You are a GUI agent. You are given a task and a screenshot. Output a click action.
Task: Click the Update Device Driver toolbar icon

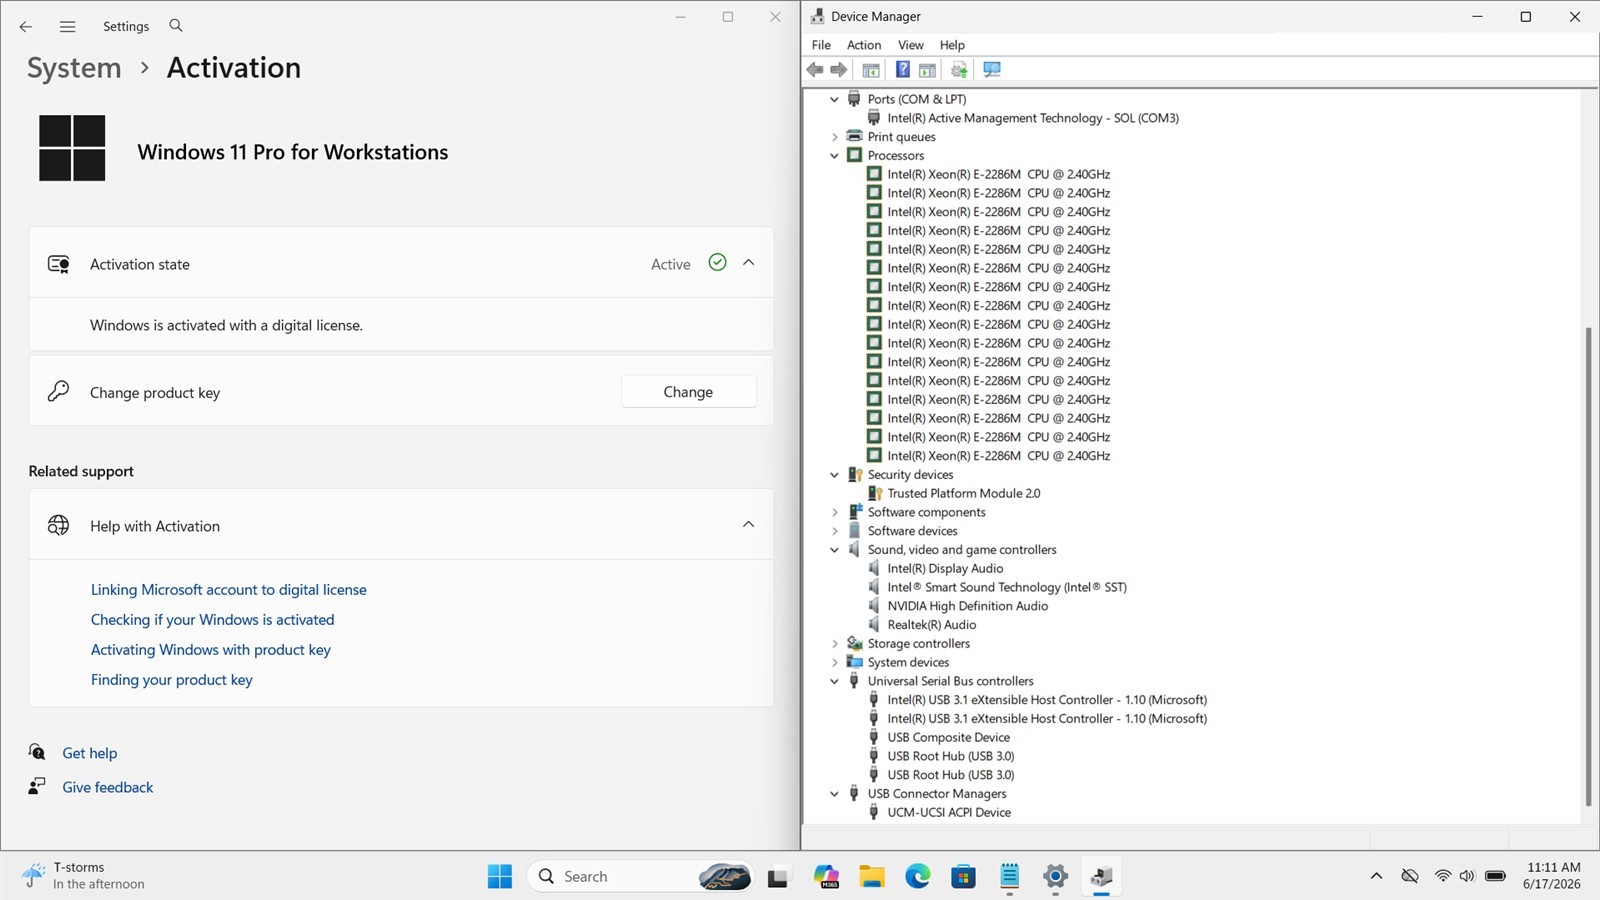pos(959,70)
